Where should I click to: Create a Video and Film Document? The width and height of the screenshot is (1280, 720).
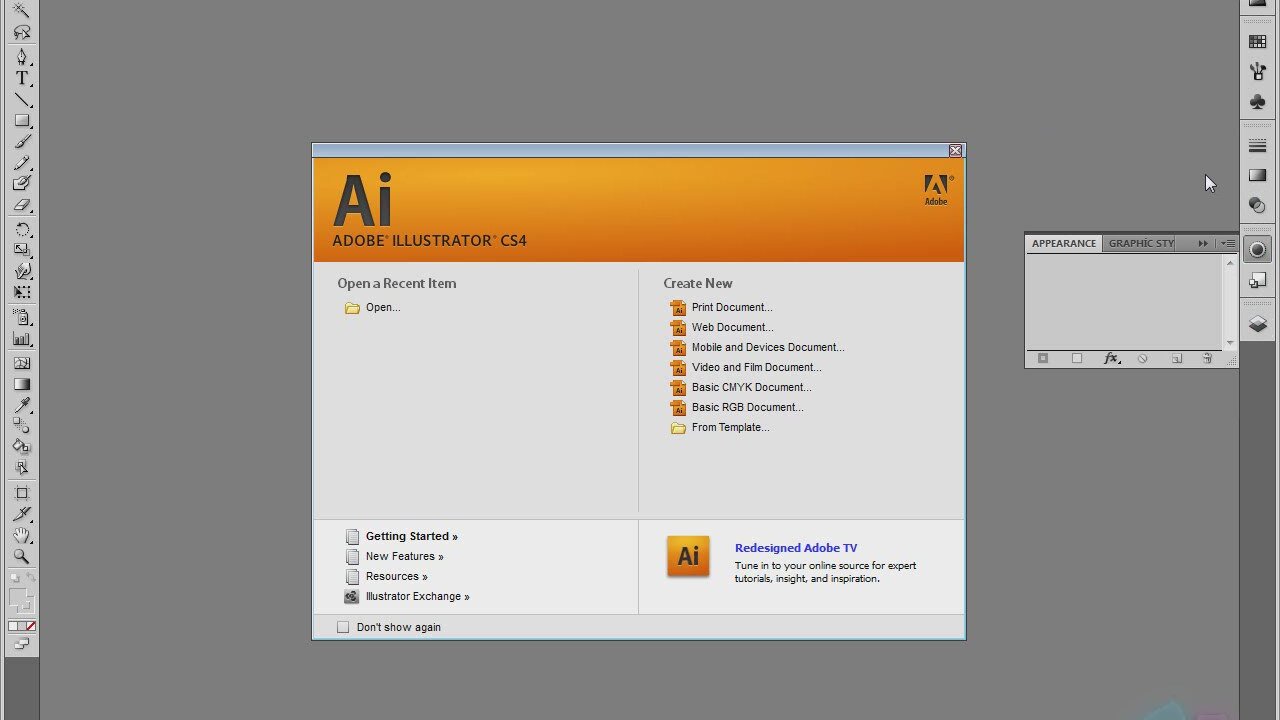746,367
